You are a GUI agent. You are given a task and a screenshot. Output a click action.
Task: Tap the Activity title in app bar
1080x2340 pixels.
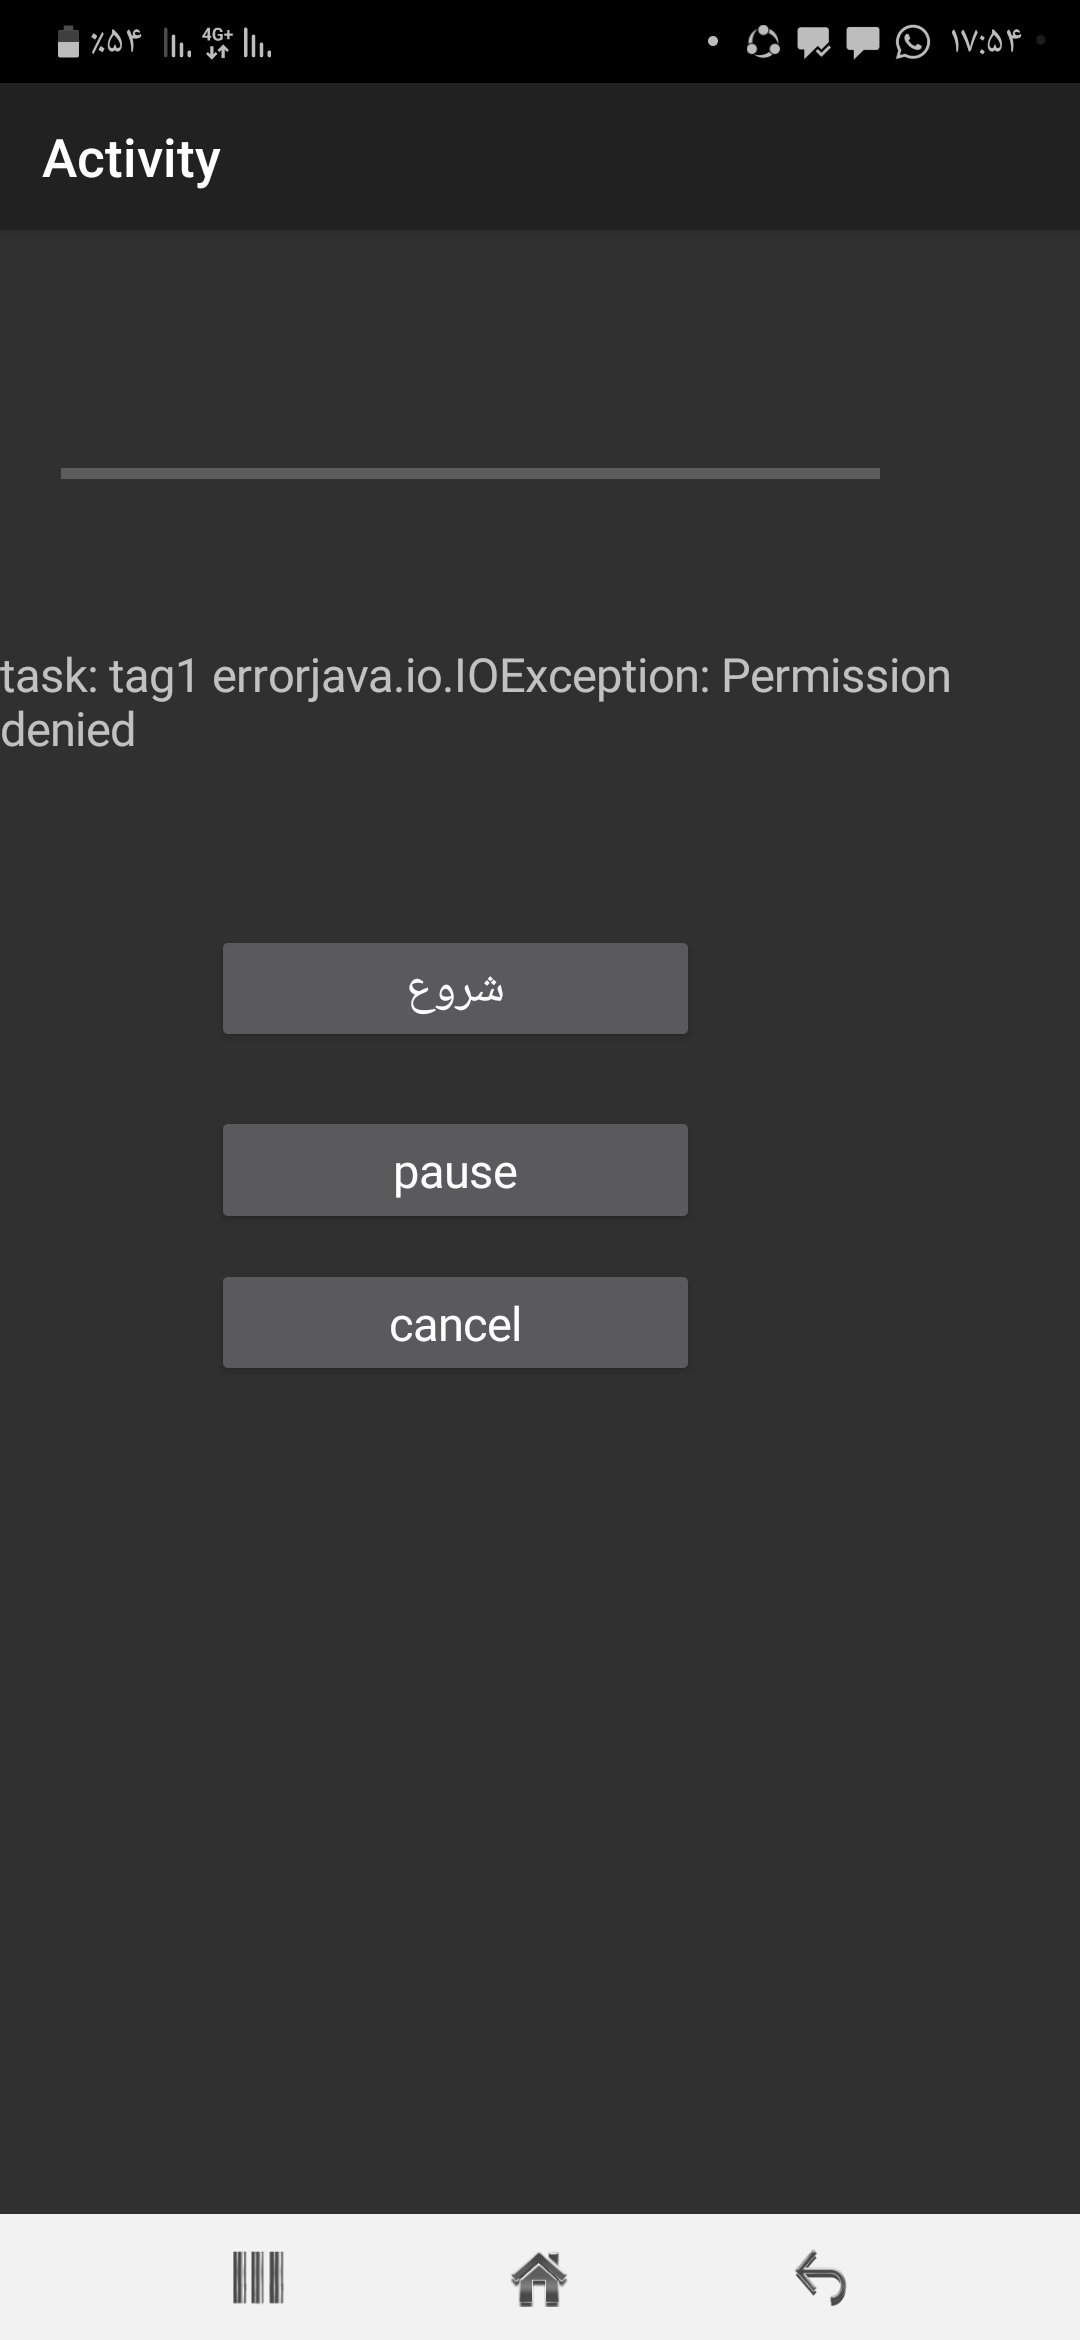pos(131,159)
